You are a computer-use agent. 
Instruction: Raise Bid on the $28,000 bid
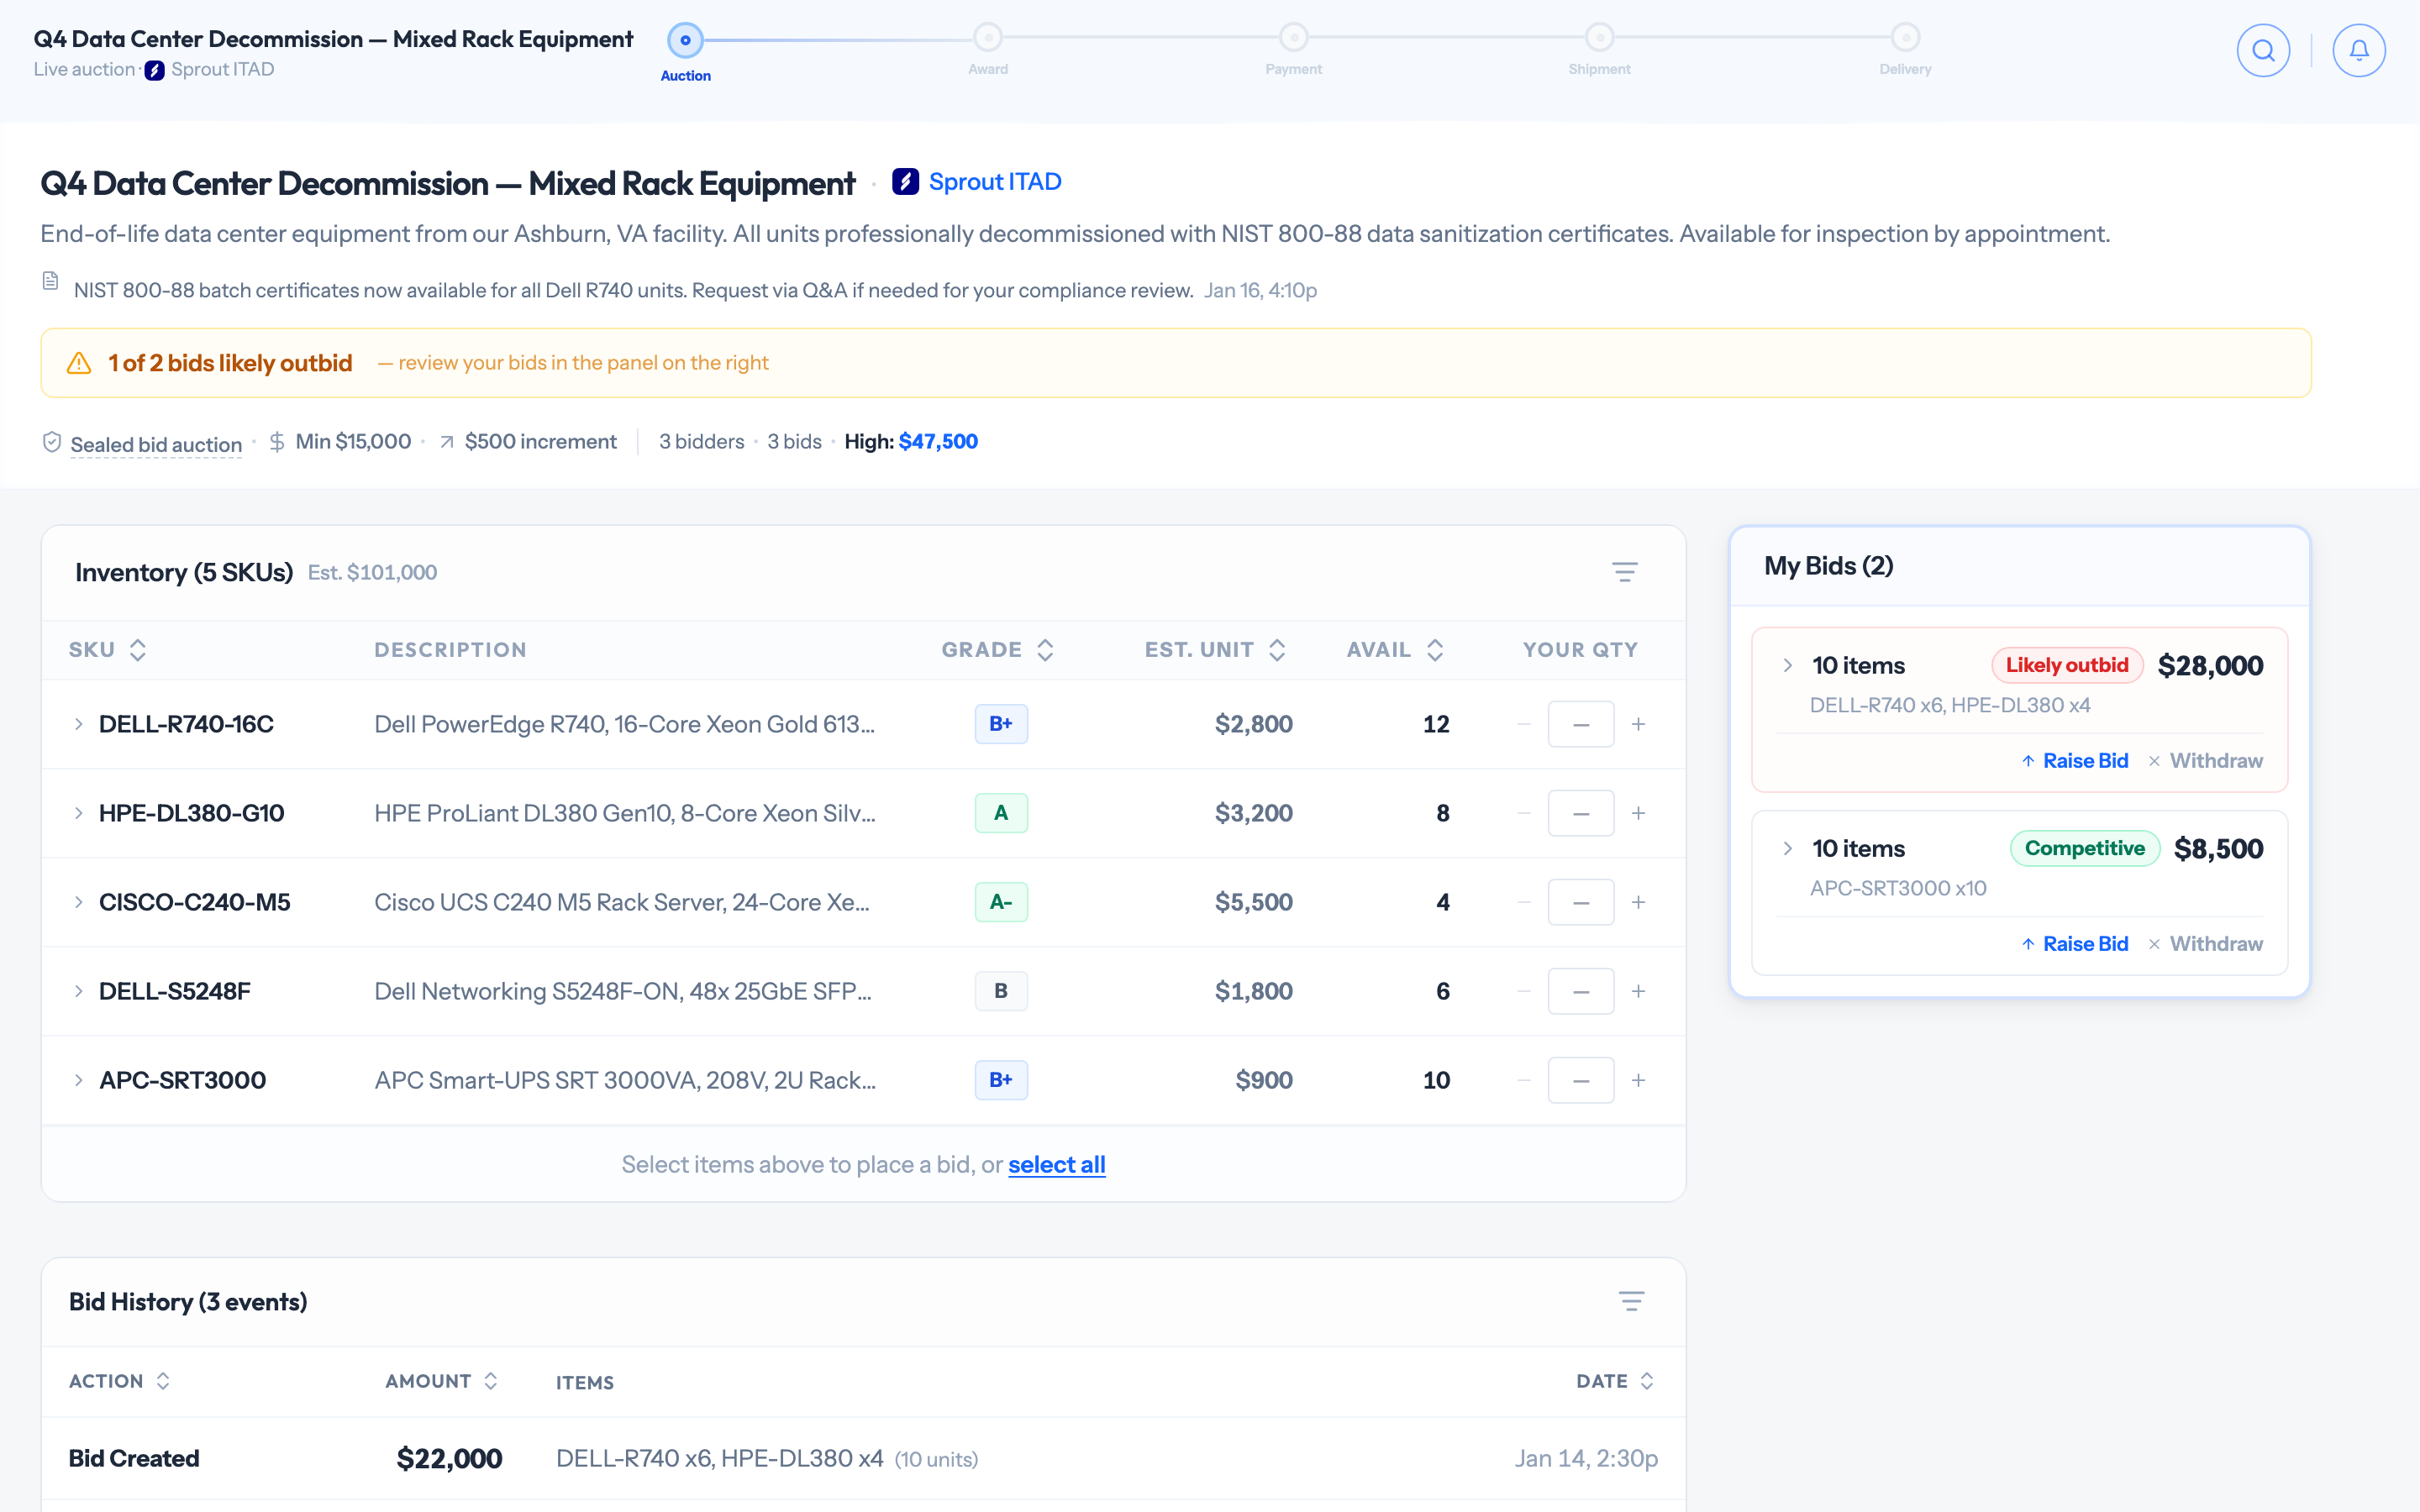coord(2075,761)
